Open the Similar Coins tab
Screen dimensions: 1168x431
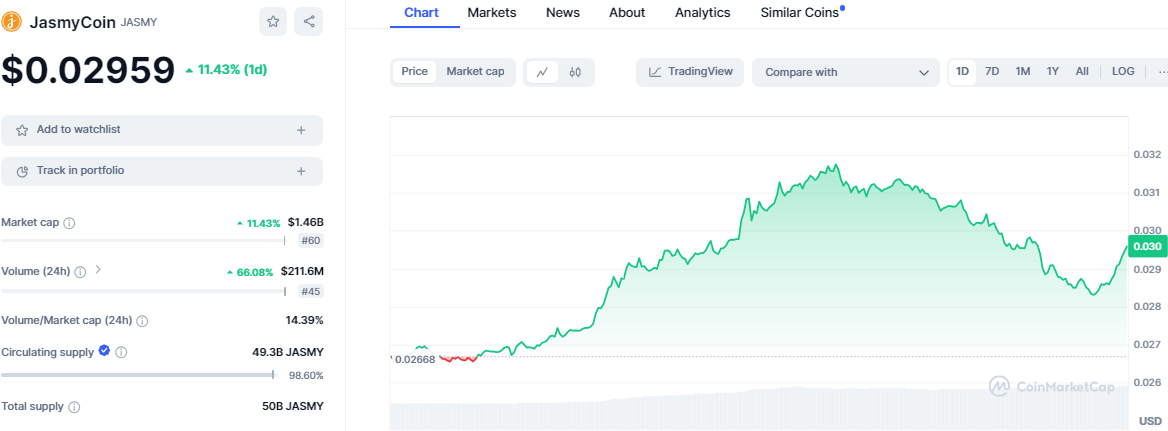tap(800, 13)
